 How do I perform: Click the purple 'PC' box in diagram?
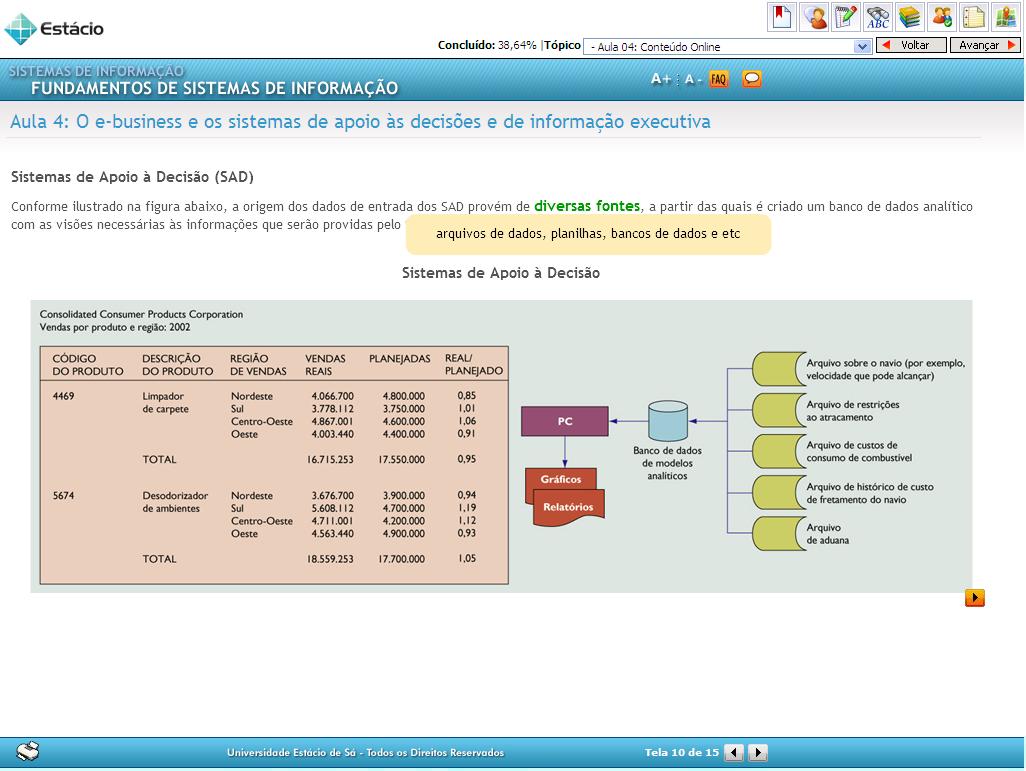565,421
